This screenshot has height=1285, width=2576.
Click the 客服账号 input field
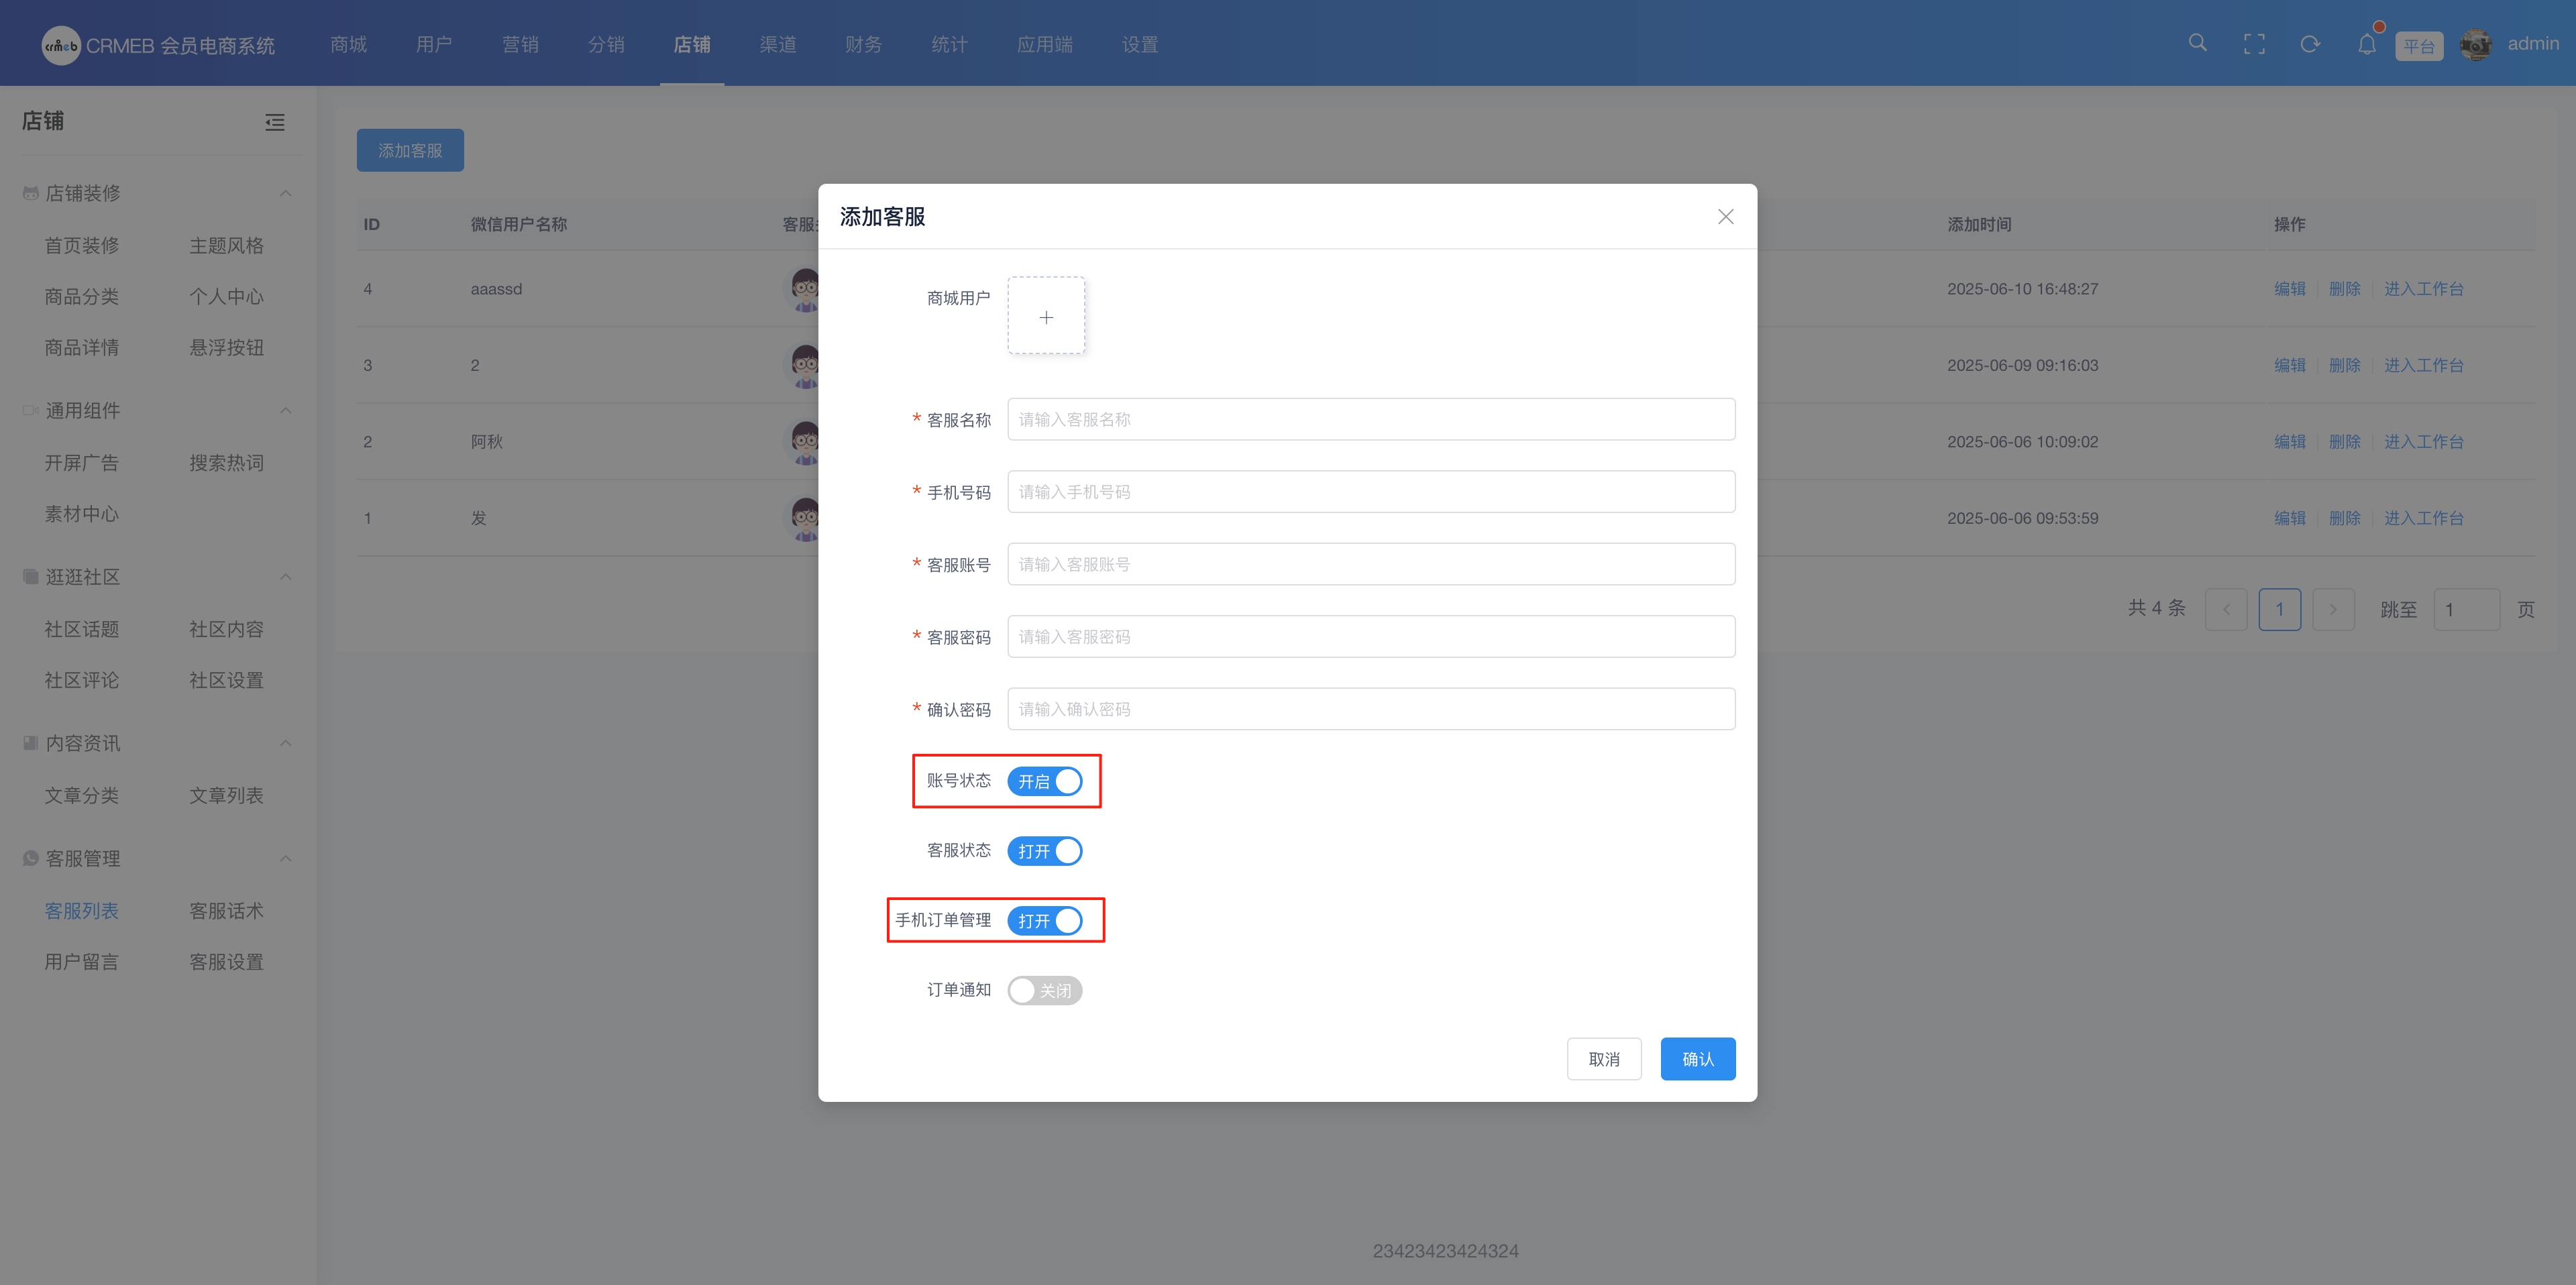[x=1371, y=564]
